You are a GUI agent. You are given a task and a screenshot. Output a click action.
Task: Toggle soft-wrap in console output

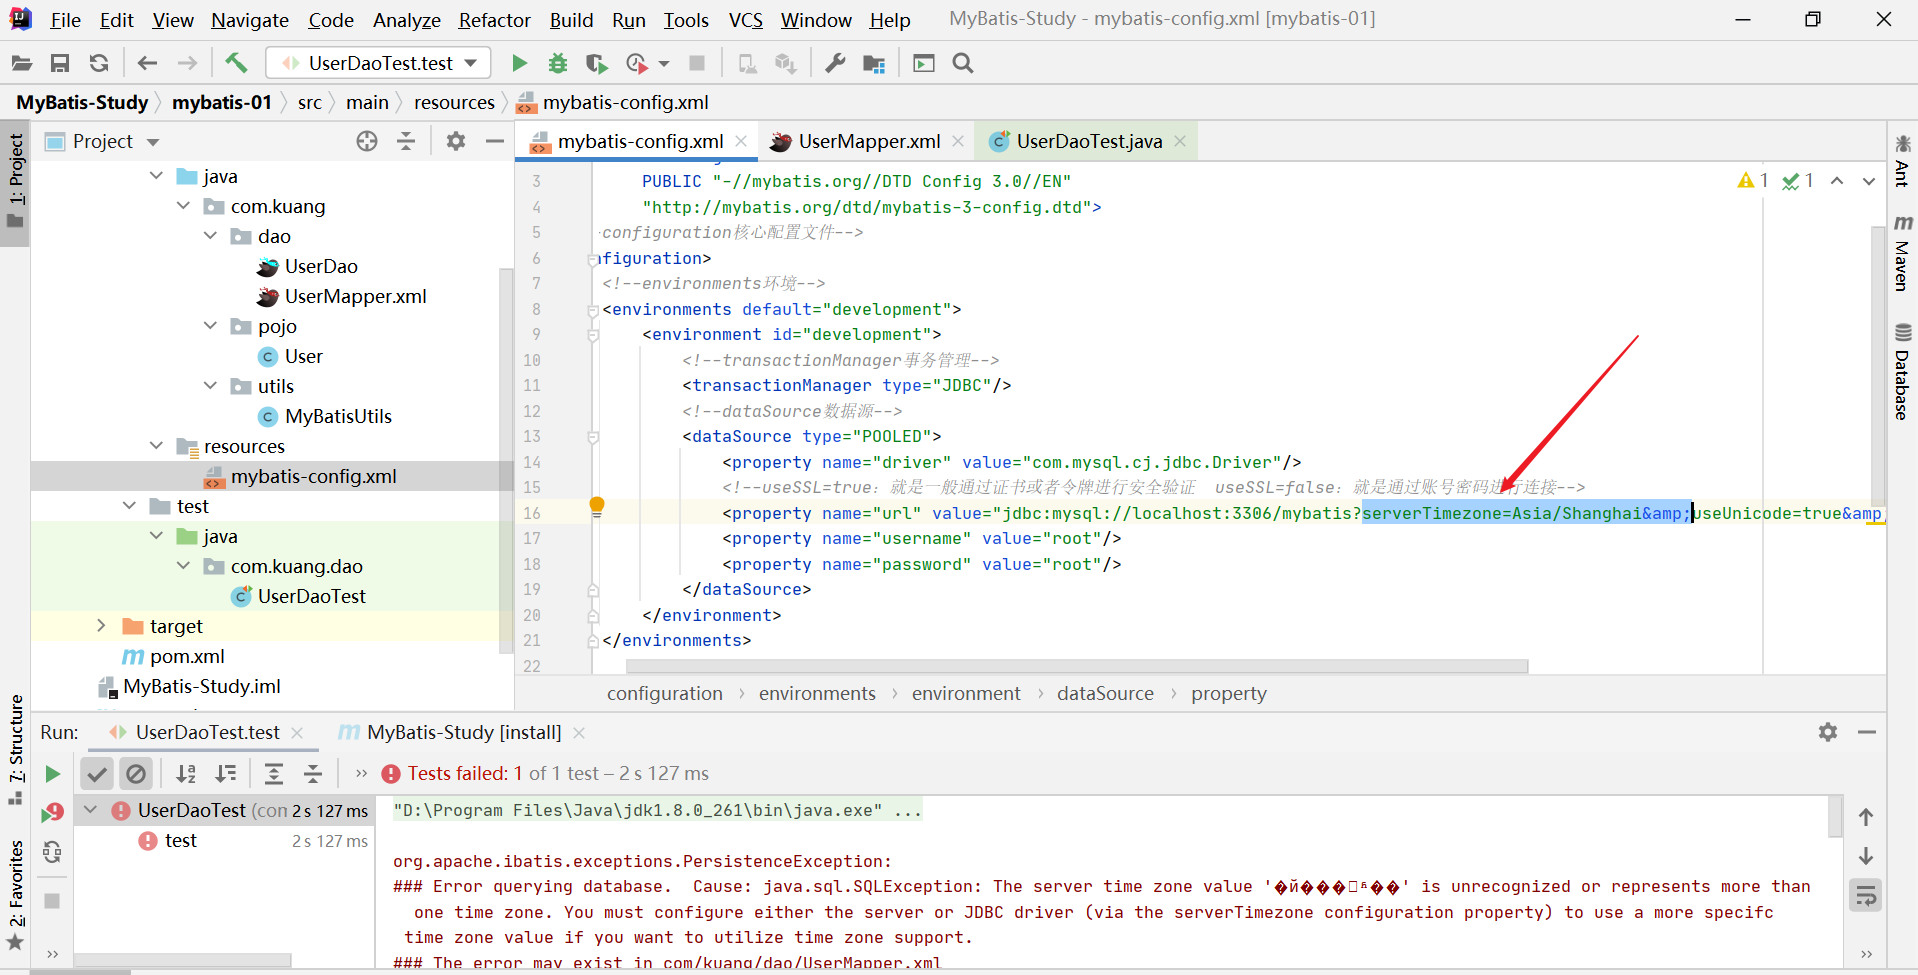1866,895
